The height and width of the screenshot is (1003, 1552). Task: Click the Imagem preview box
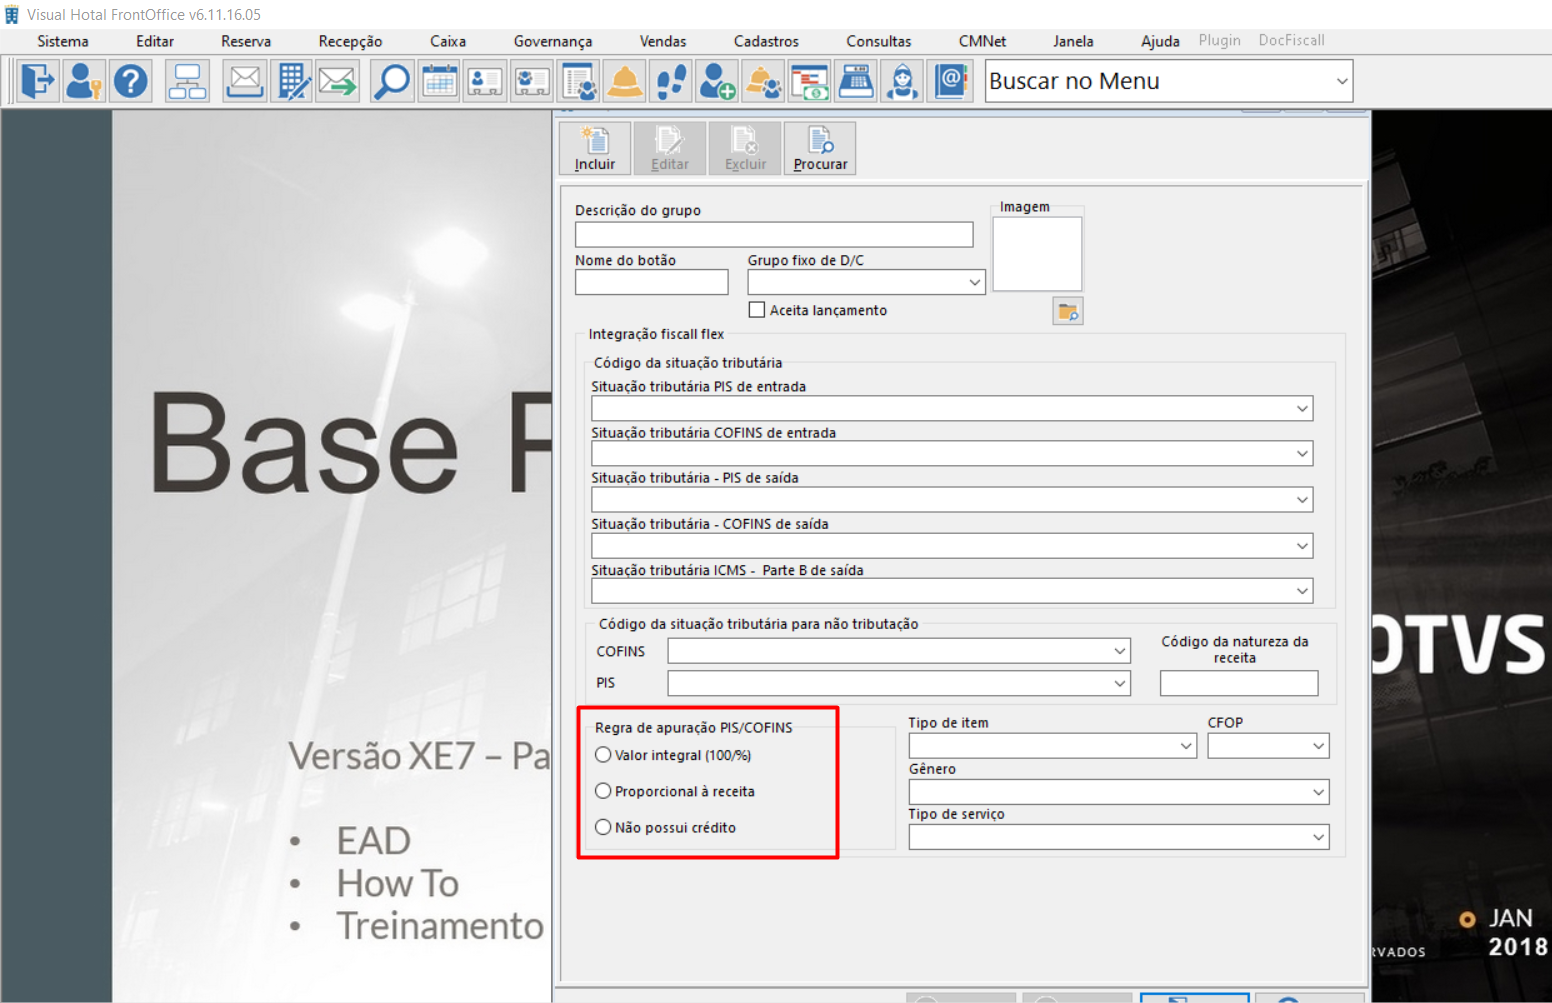[x=1037, y=254]
